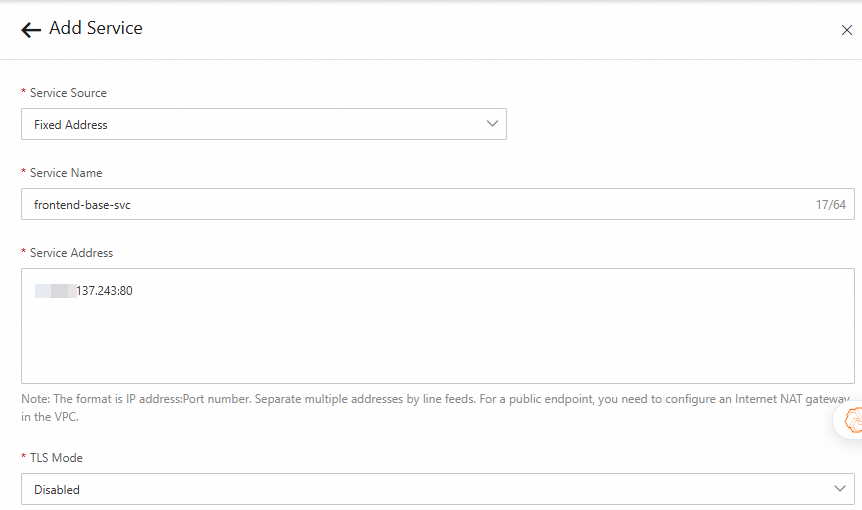Click the back arrow beside Add Service

pos(31,30)
